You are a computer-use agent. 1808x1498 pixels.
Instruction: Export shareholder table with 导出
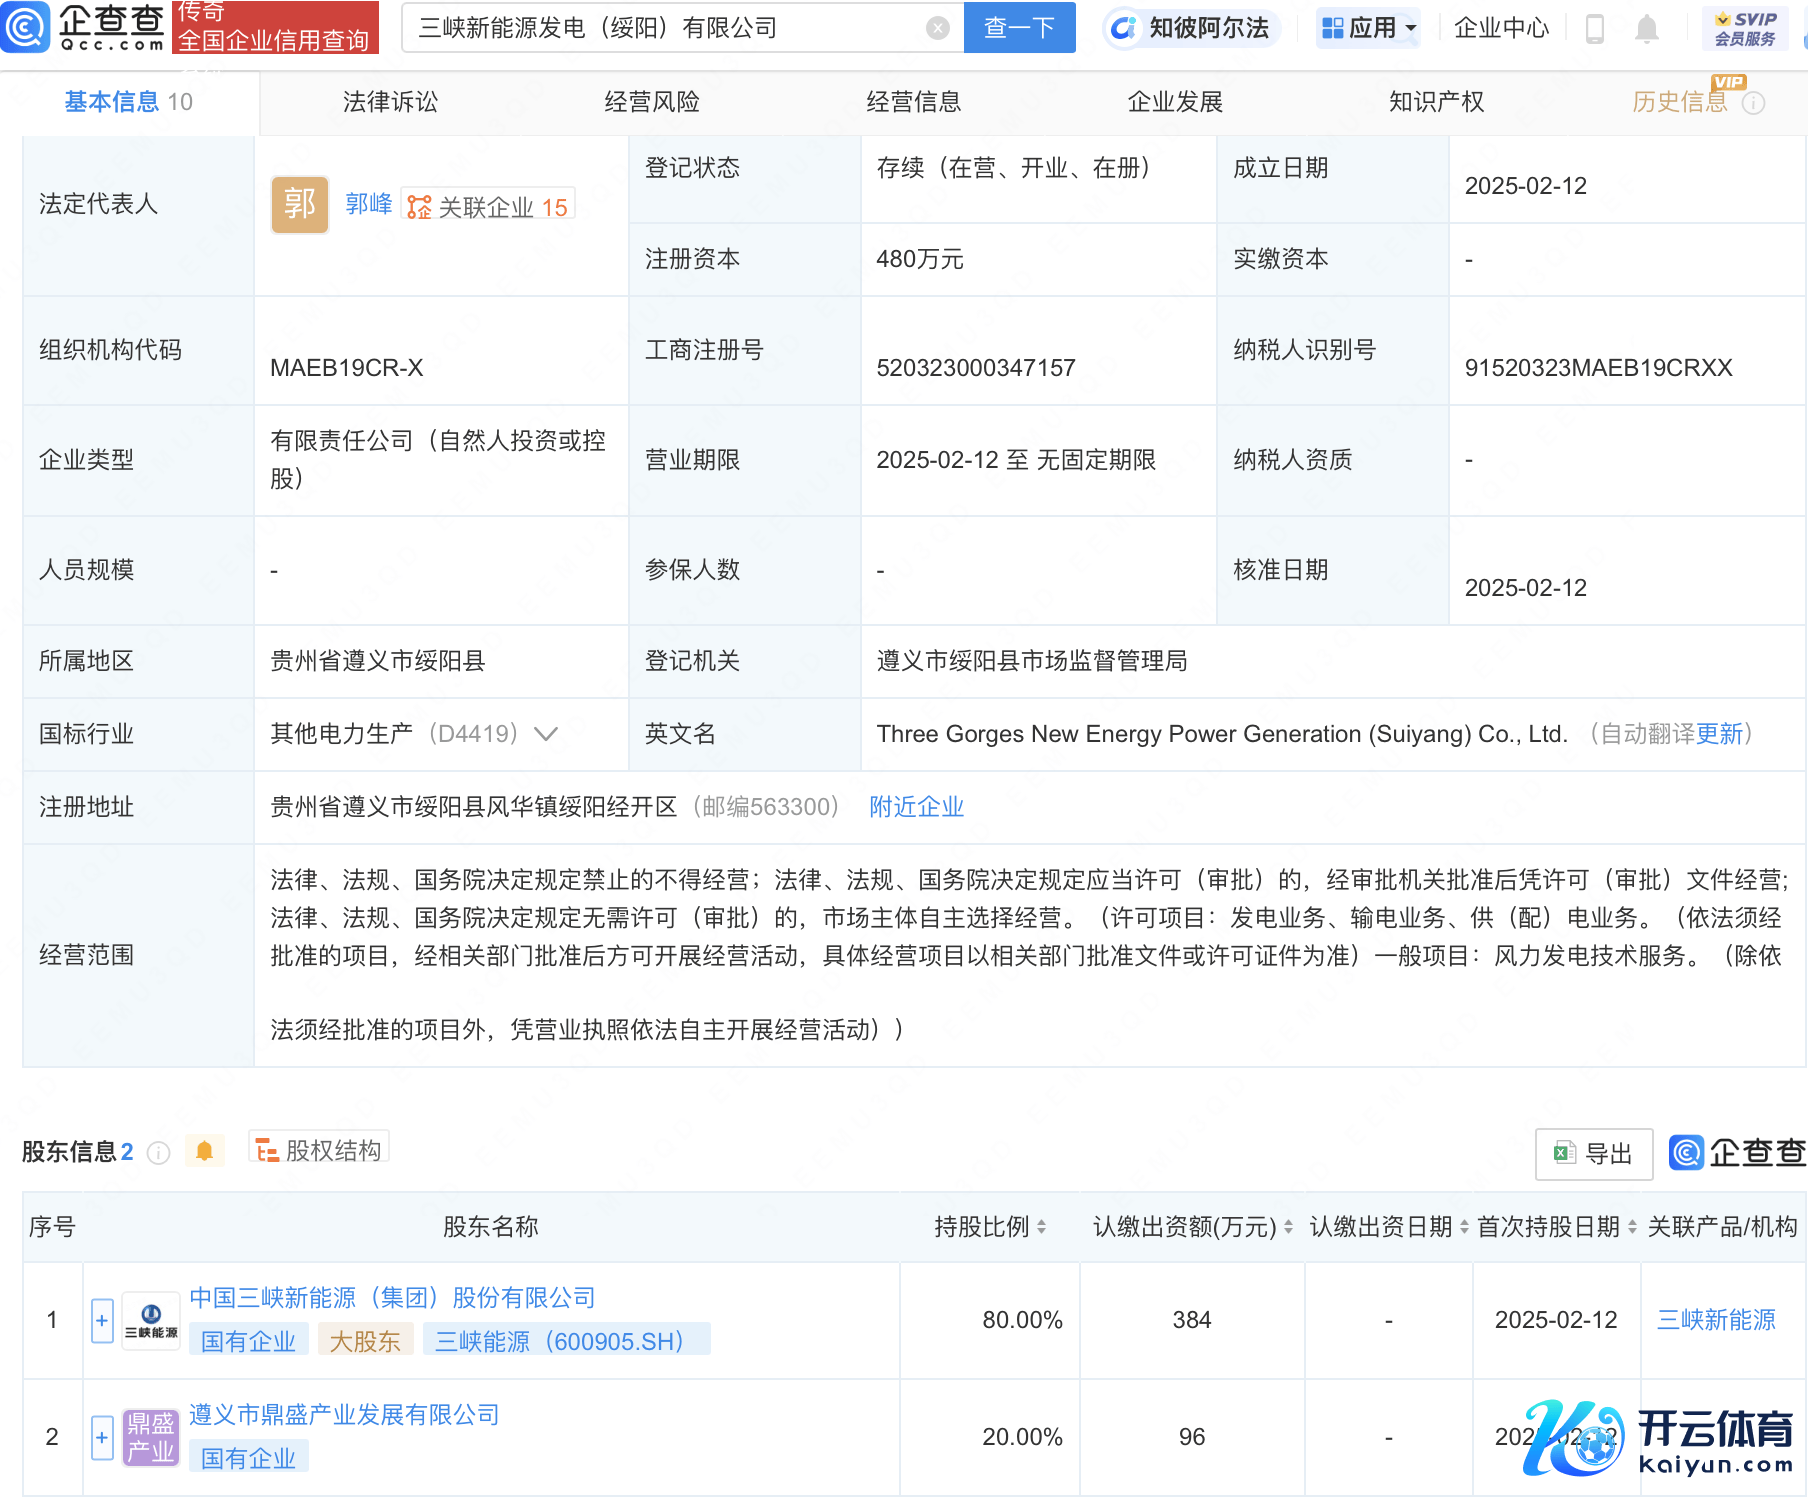pyautogui.click(x=1594, y=1154)
